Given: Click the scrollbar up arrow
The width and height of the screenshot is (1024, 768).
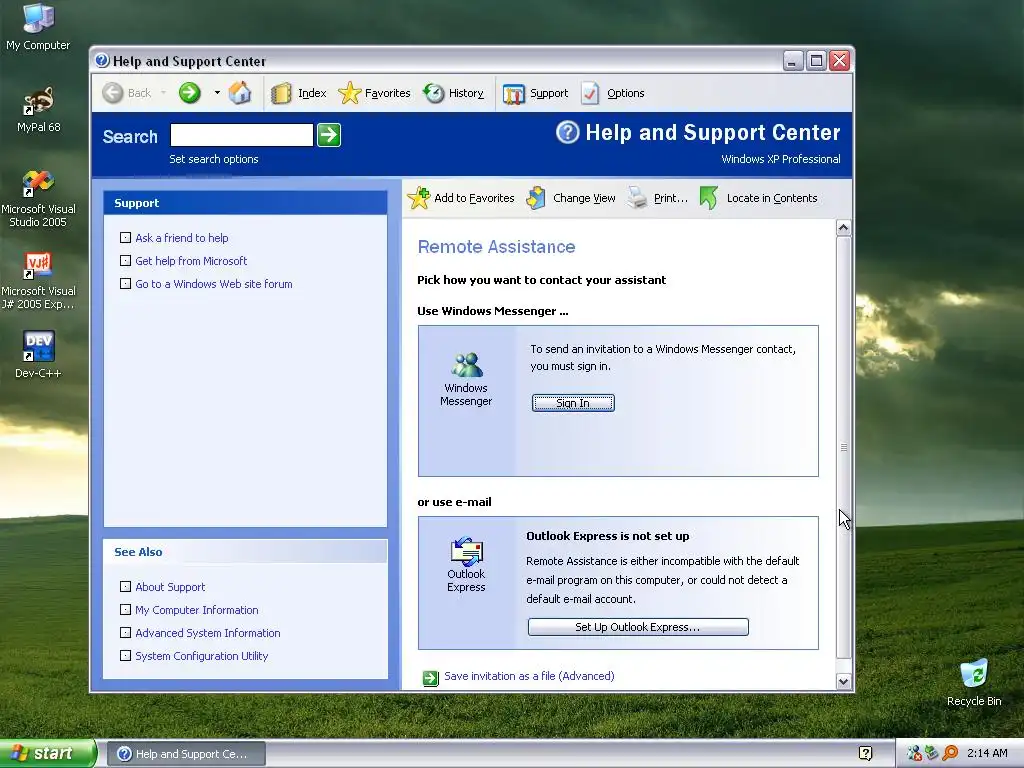Looking at the screenshot, I should (843, 228).
